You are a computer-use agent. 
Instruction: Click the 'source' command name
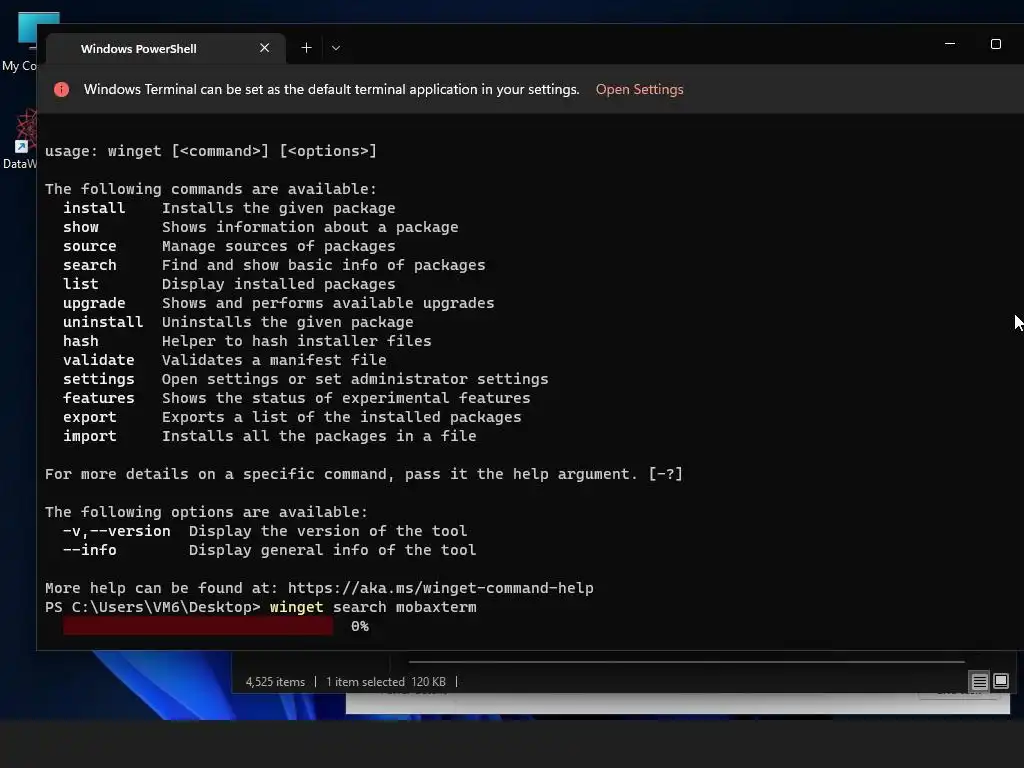click(89, 246)
